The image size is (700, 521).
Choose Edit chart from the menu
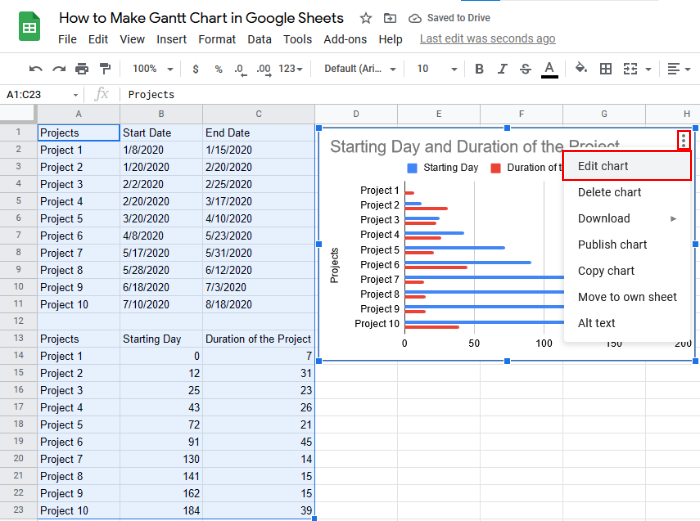tap(627, 166)
